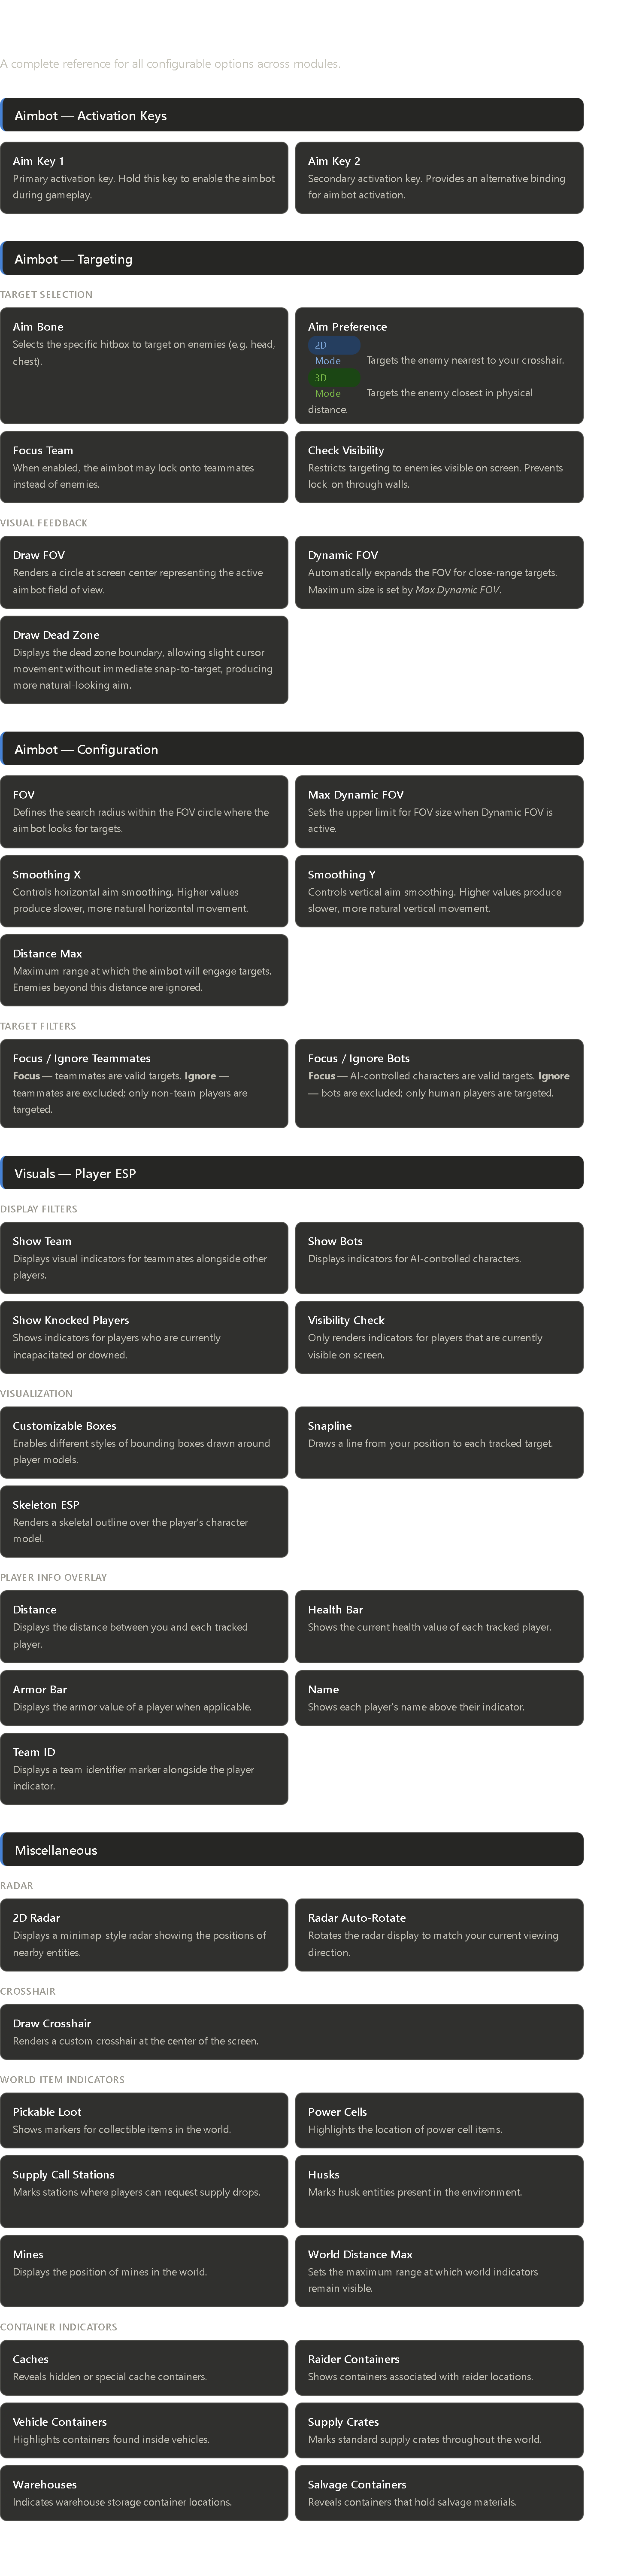The width and height of the screenshot is (618, 2576).
Task: Click the Skeleton ESP card
Action: click(x=144, y=1521)
